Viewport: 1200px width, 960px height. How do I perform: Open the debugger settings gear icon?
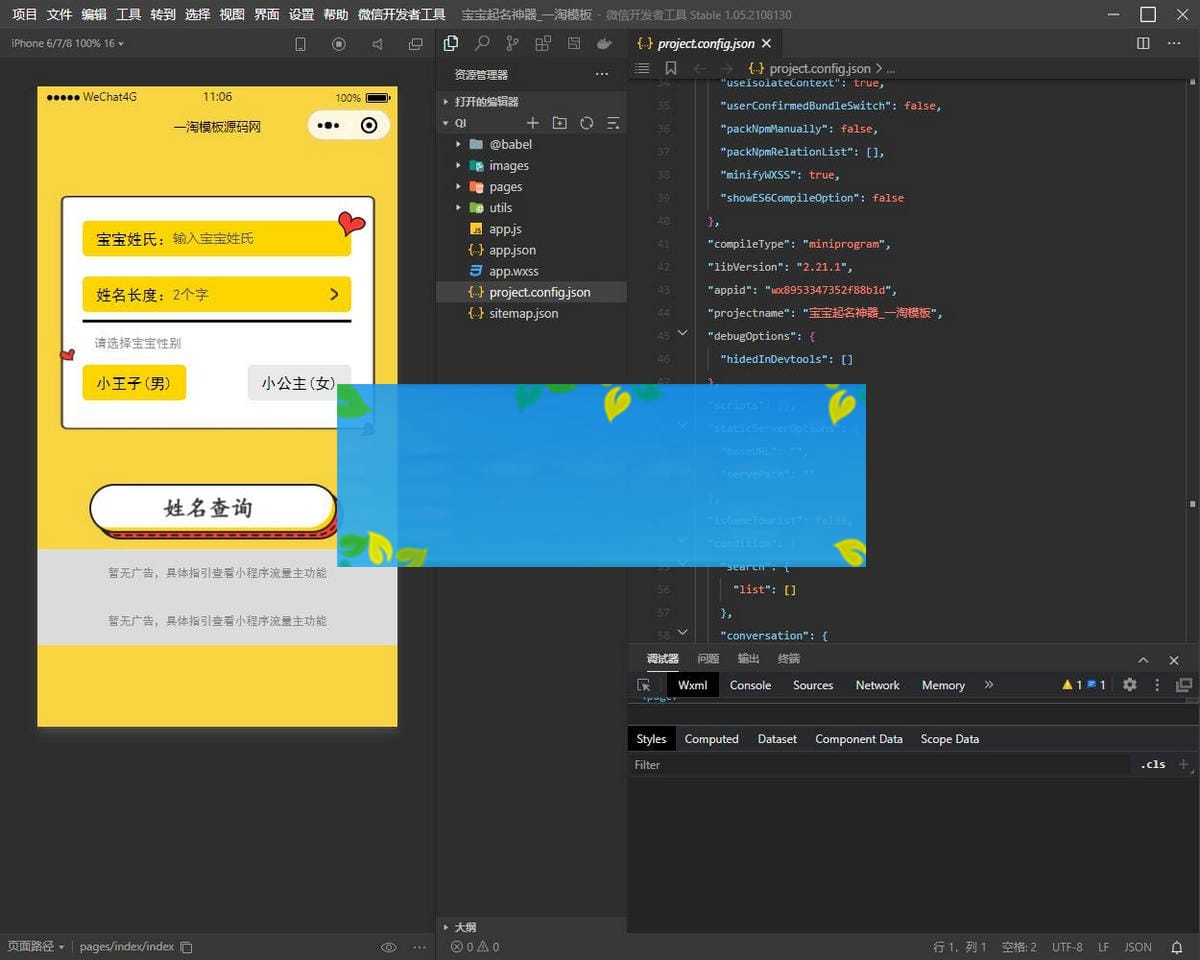click(1130, 685)
